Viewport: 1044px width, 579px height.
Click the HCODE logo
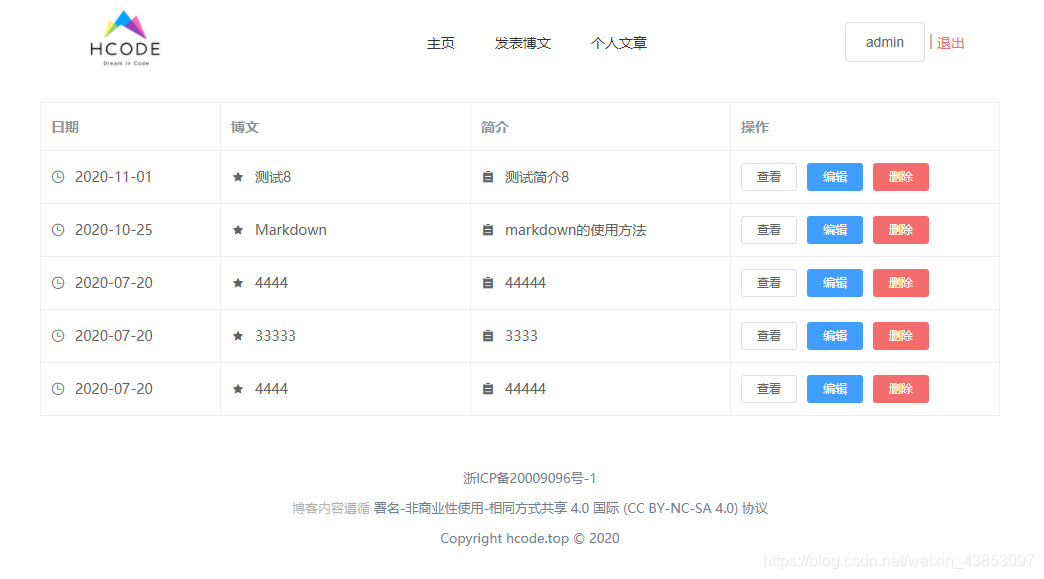(x=125, y=38)
